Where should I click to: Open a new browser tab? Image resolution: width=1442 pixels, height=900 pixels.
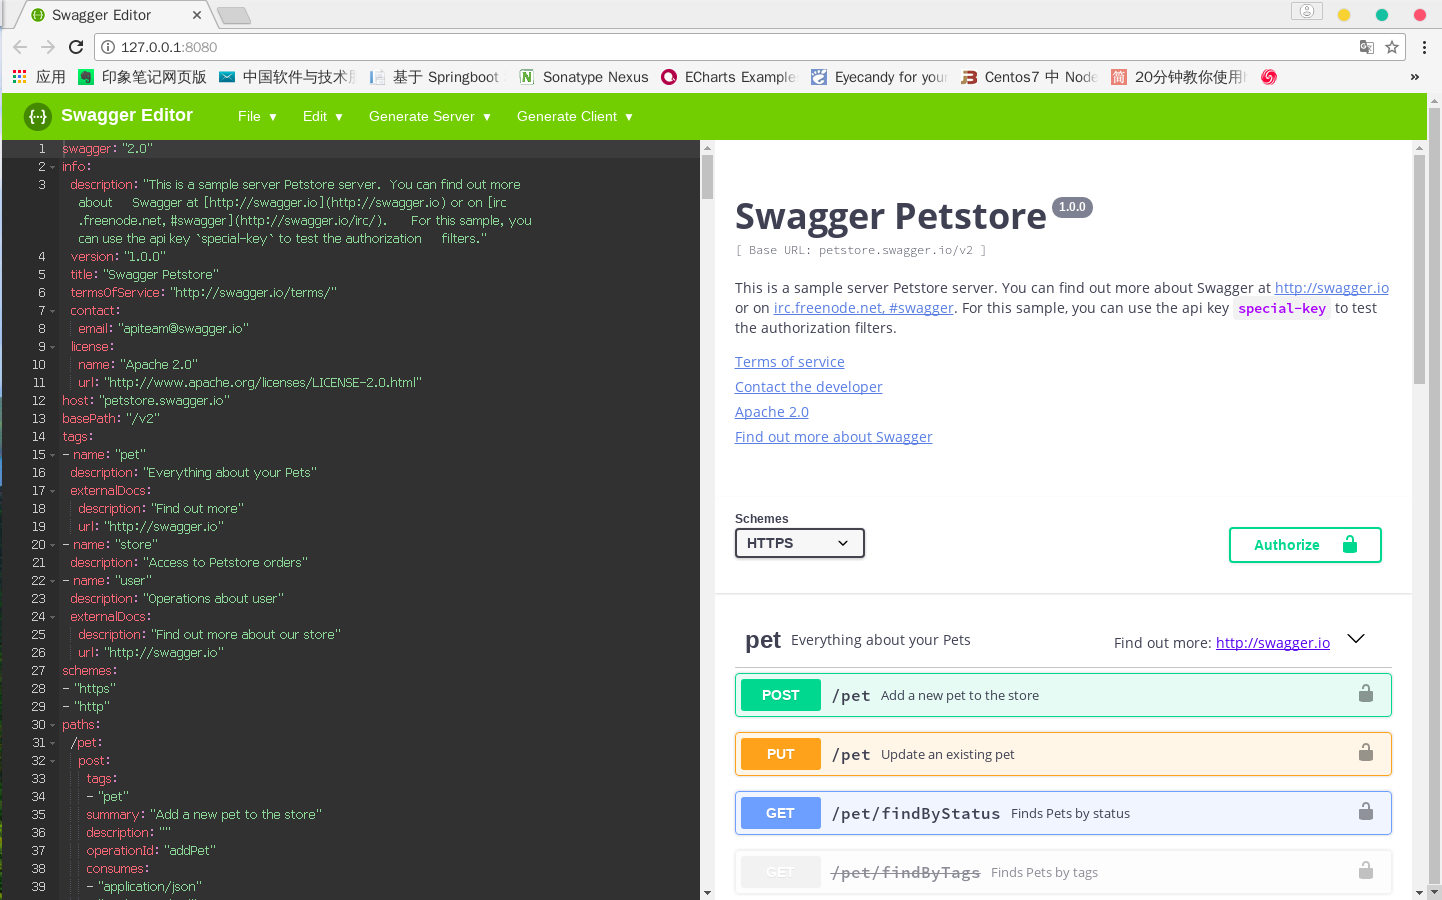click(234, 15)
